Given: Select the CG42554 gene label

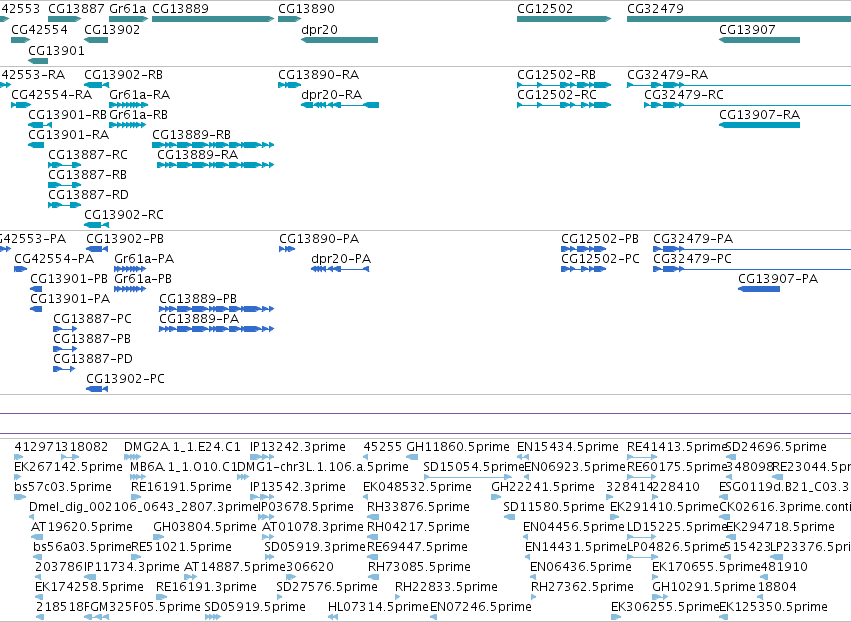Looking at the screenshot, I should tap(39, 29).
